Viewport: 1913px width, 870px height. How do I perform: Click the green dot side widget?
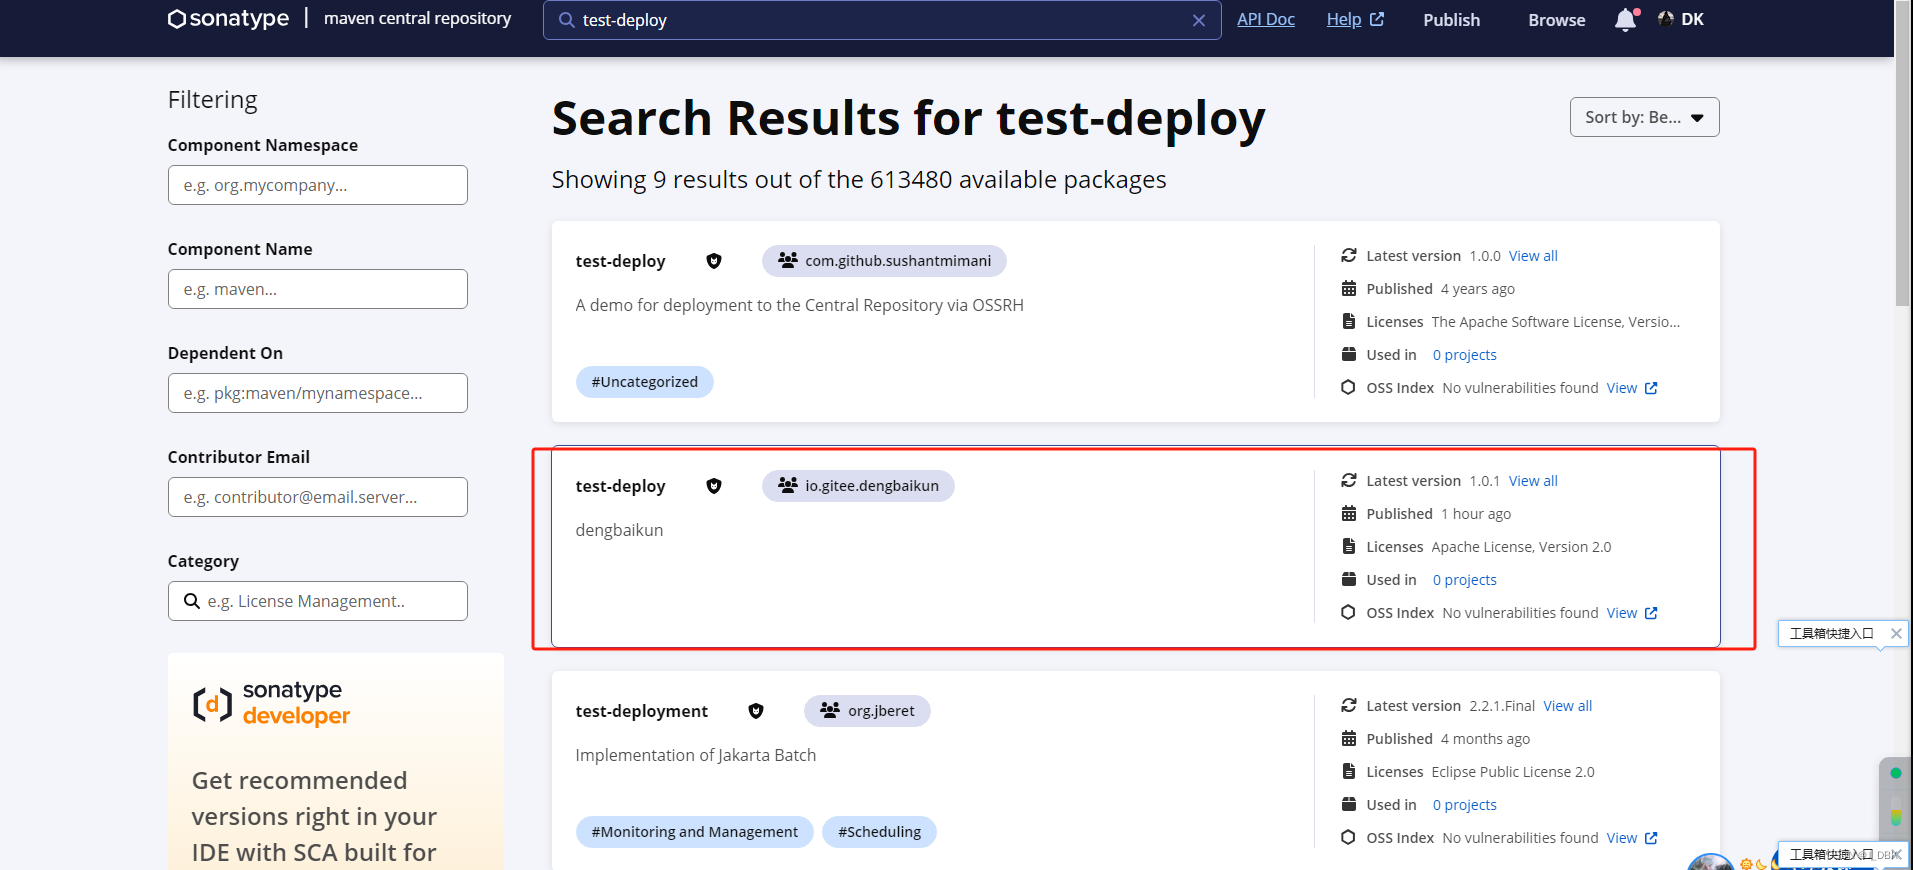tap(1896, 773)
